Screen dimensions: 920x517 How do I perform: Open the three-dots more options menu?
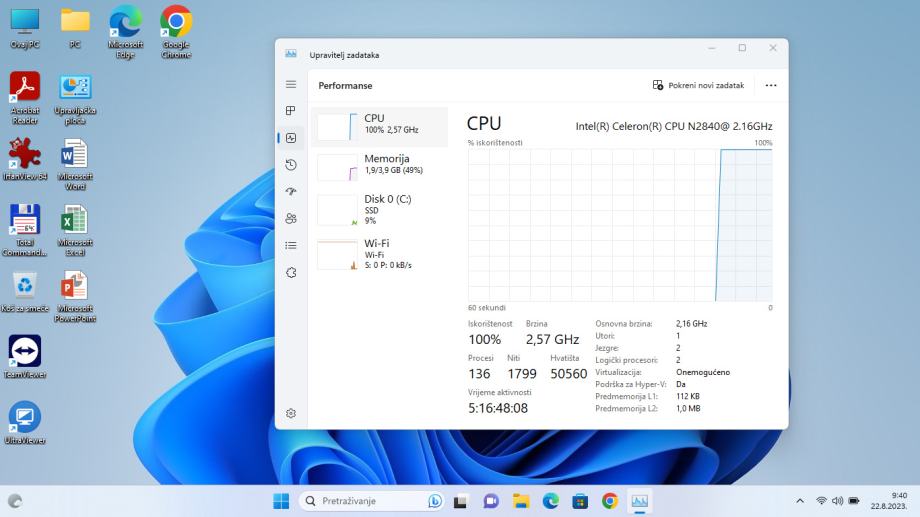[770, 86]
